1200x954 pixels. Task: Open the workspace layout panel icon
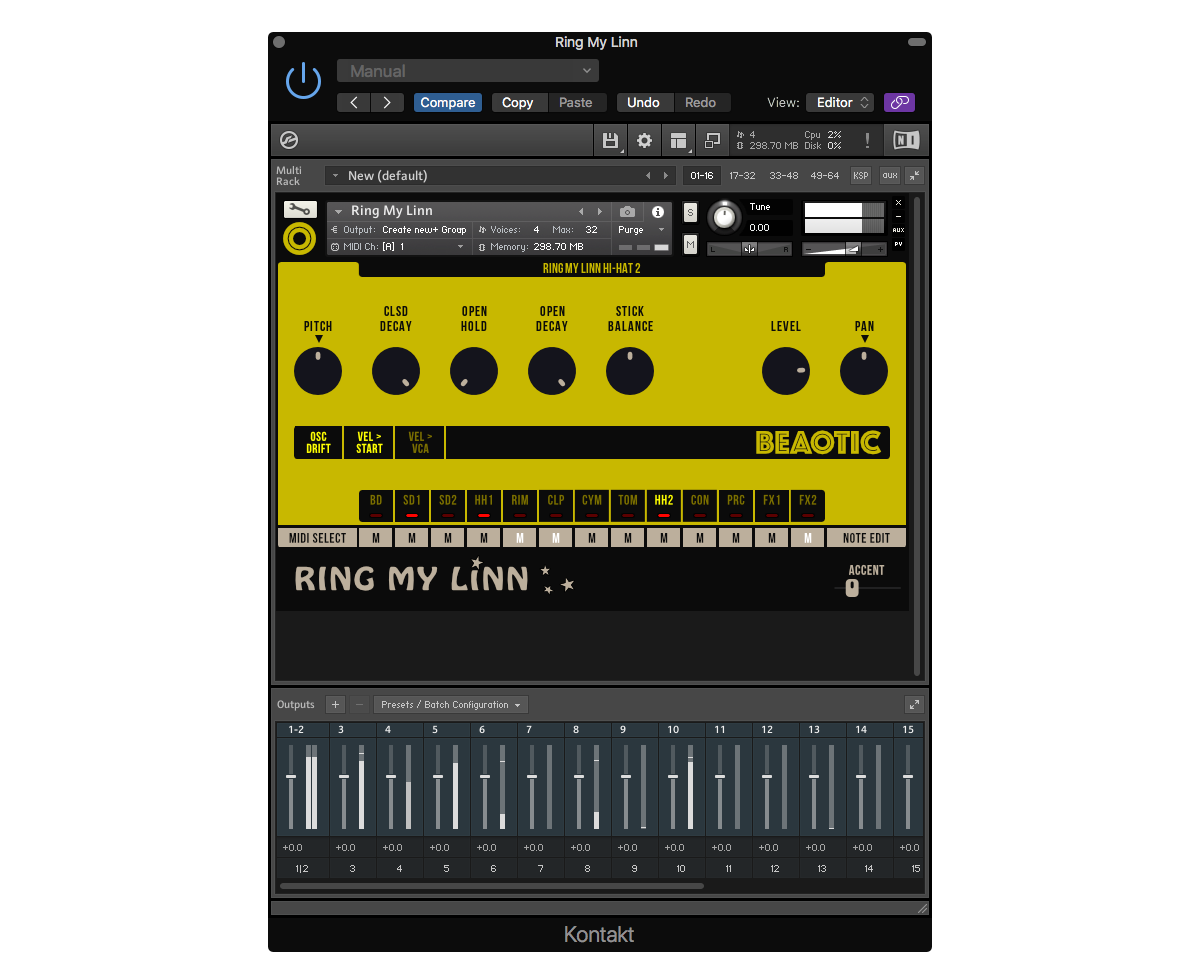679,140
